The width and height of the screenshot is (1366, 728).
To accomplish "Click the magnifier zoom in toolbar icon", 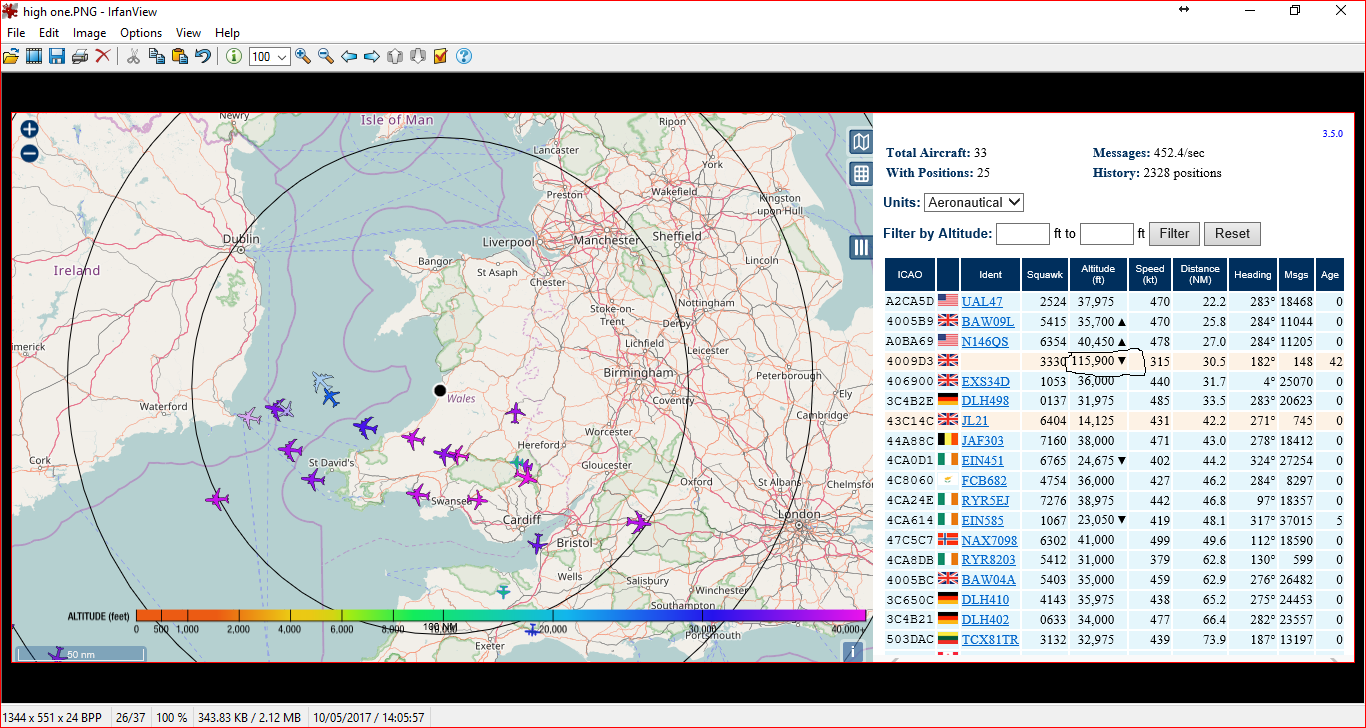I will click(302, 57).
